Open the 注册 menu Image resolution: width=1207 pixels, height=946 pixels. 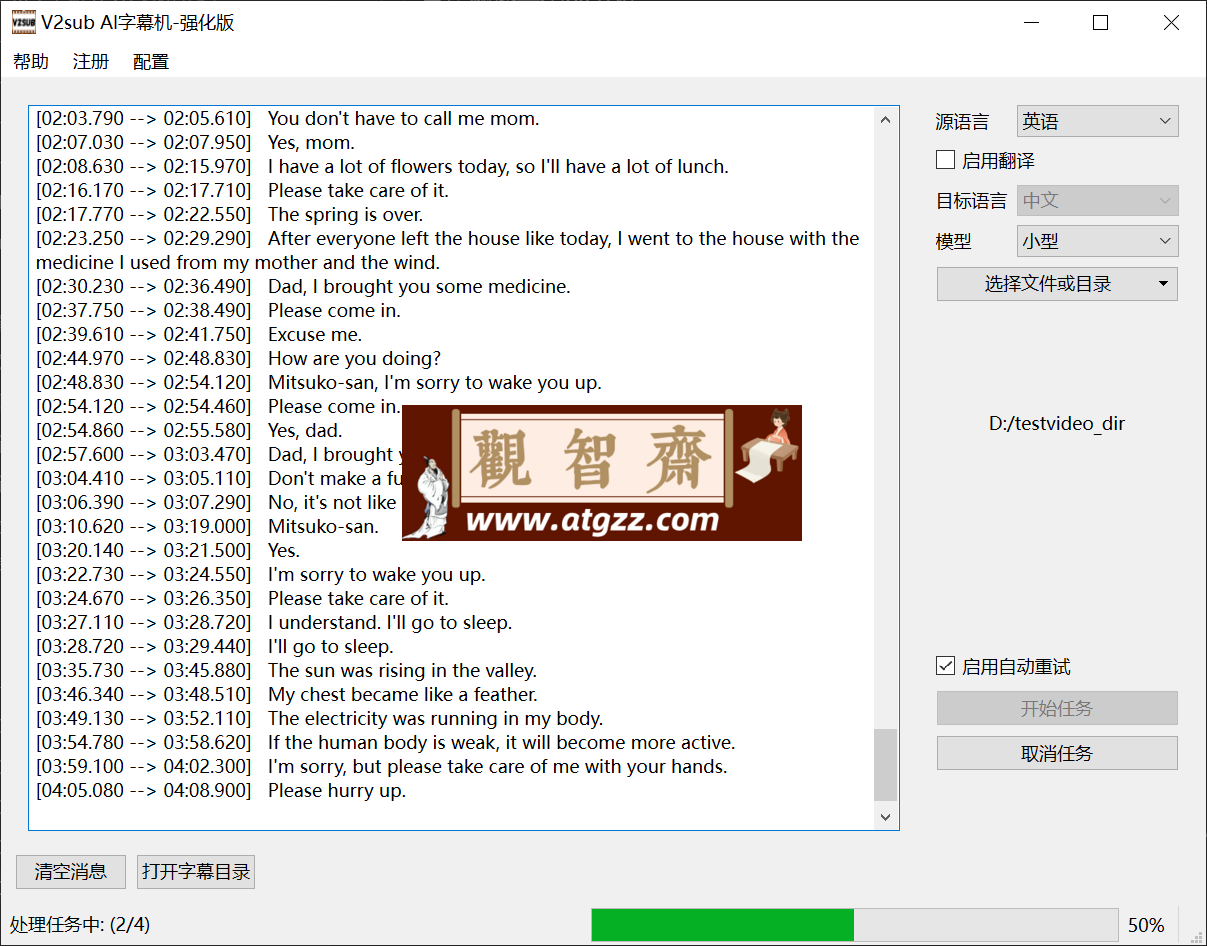click(91, 62)
